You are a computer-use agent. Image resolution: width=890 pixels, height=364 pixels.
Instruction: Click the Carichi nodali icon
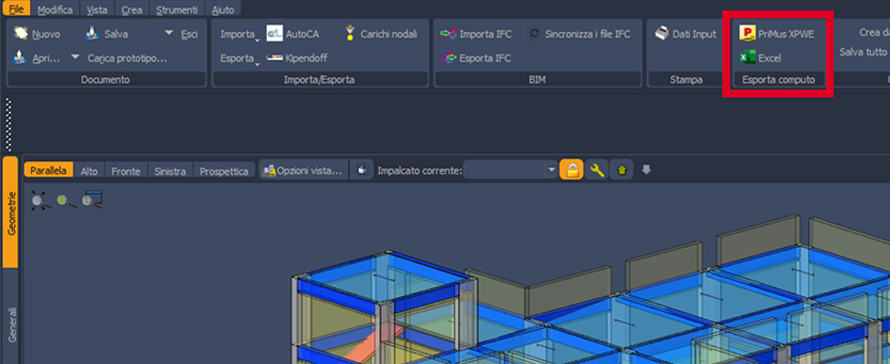350,34
